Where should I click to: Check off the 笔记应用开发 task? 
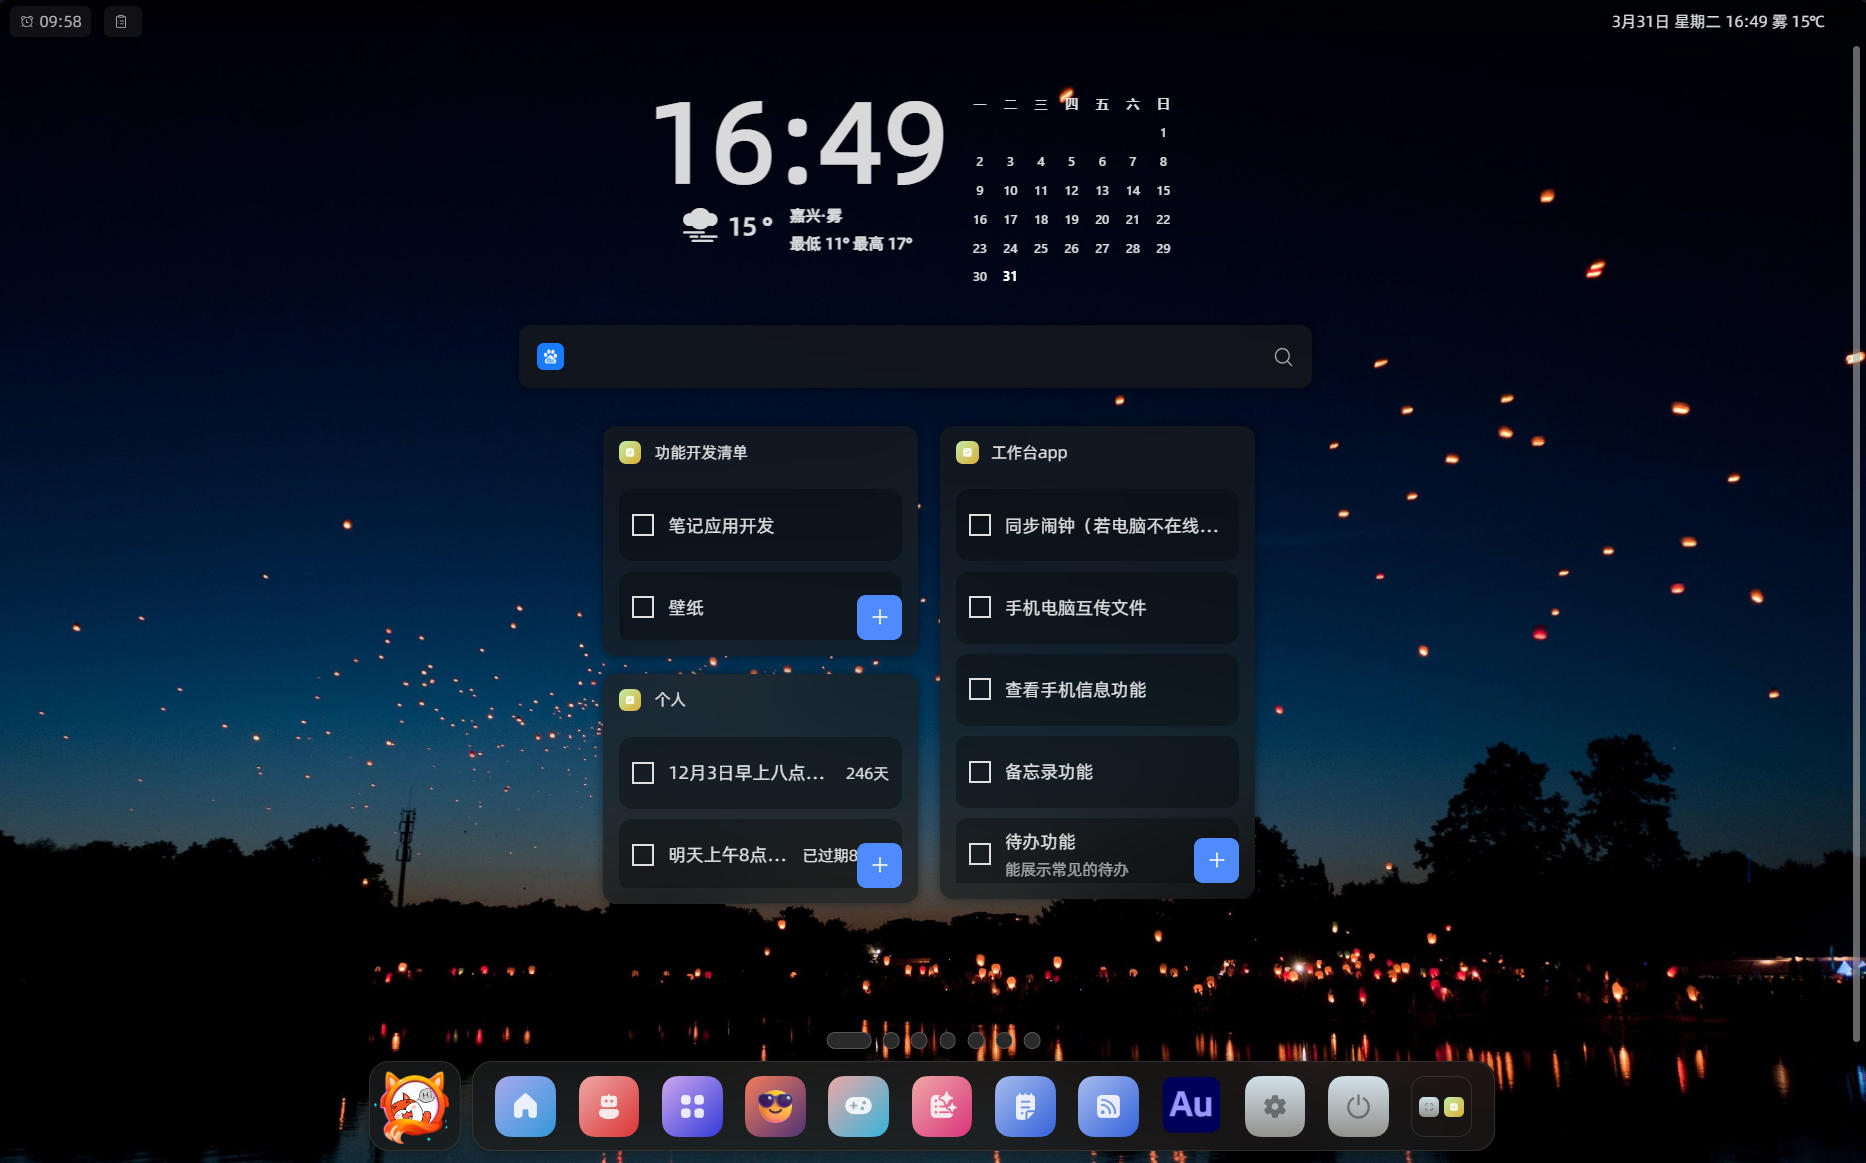point(643,525)
